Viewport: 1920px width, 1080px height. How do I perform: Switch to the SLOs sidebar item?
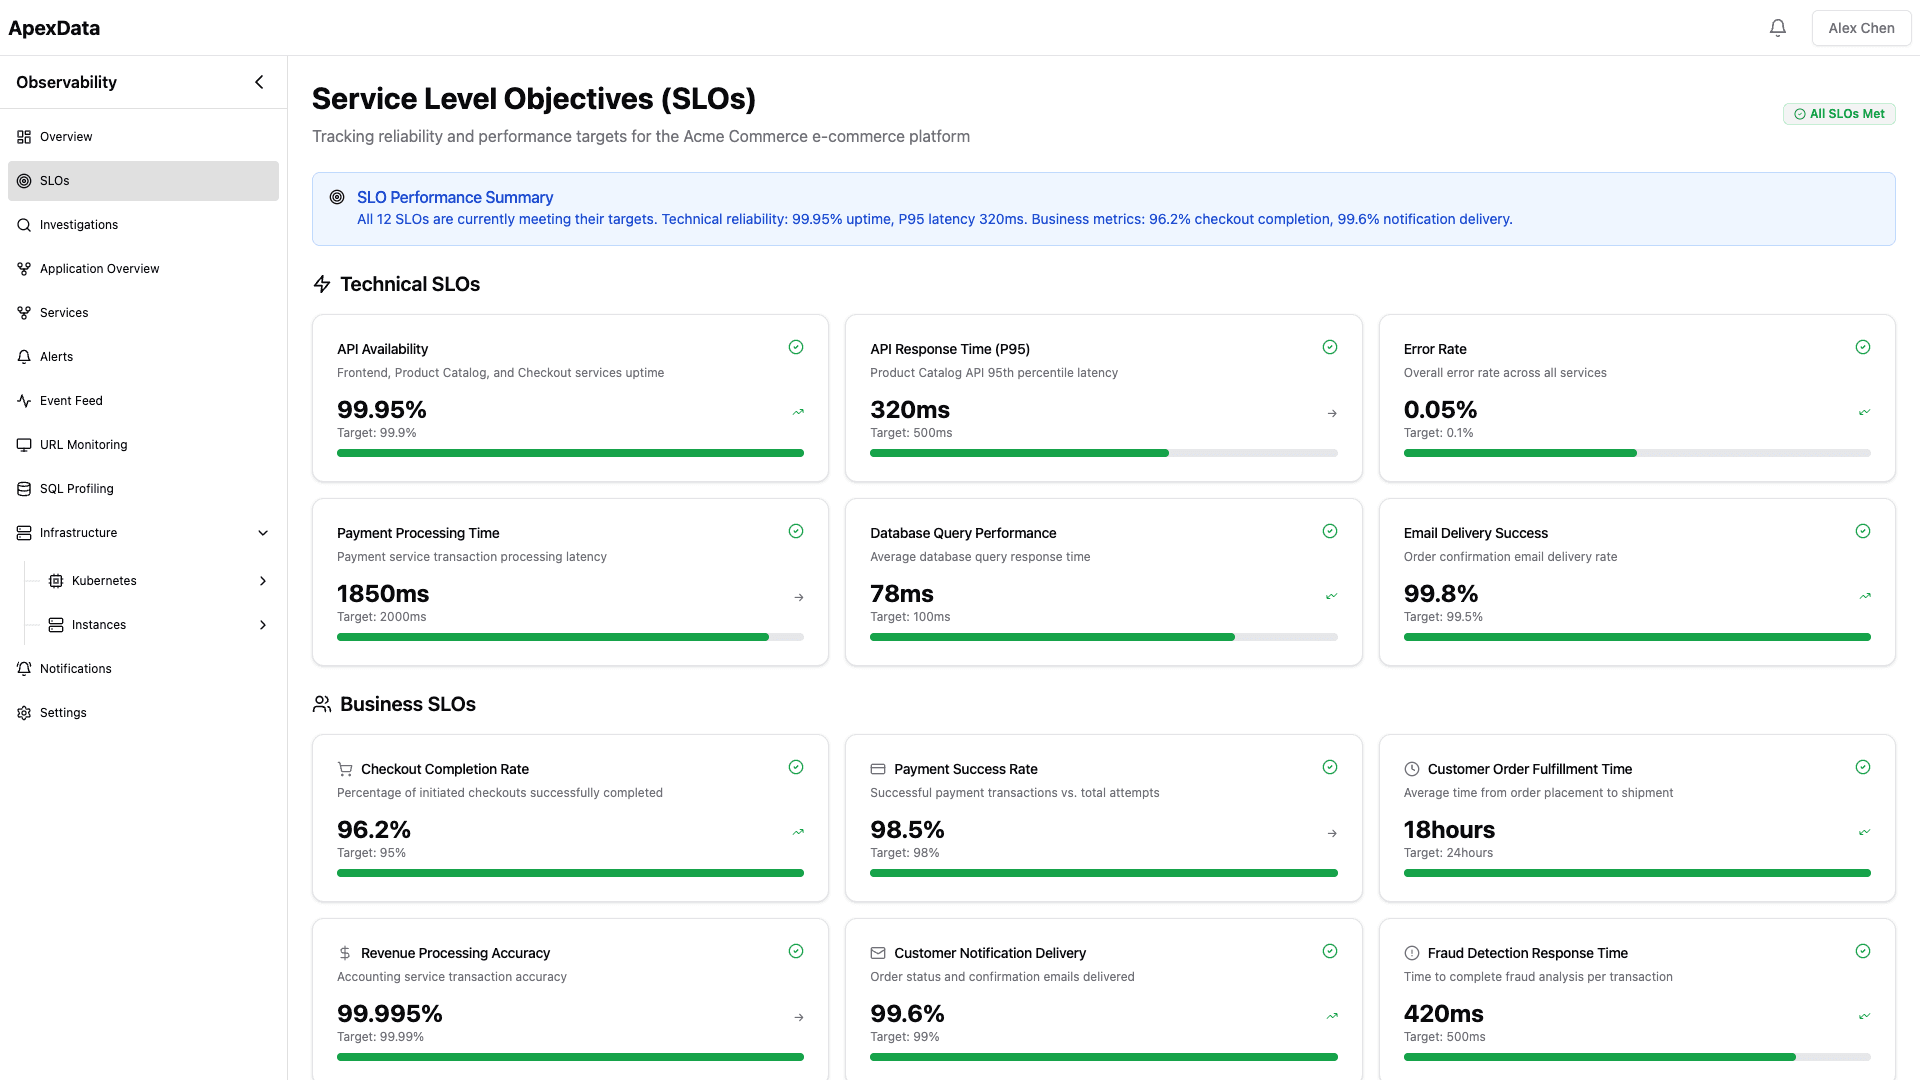55,180
